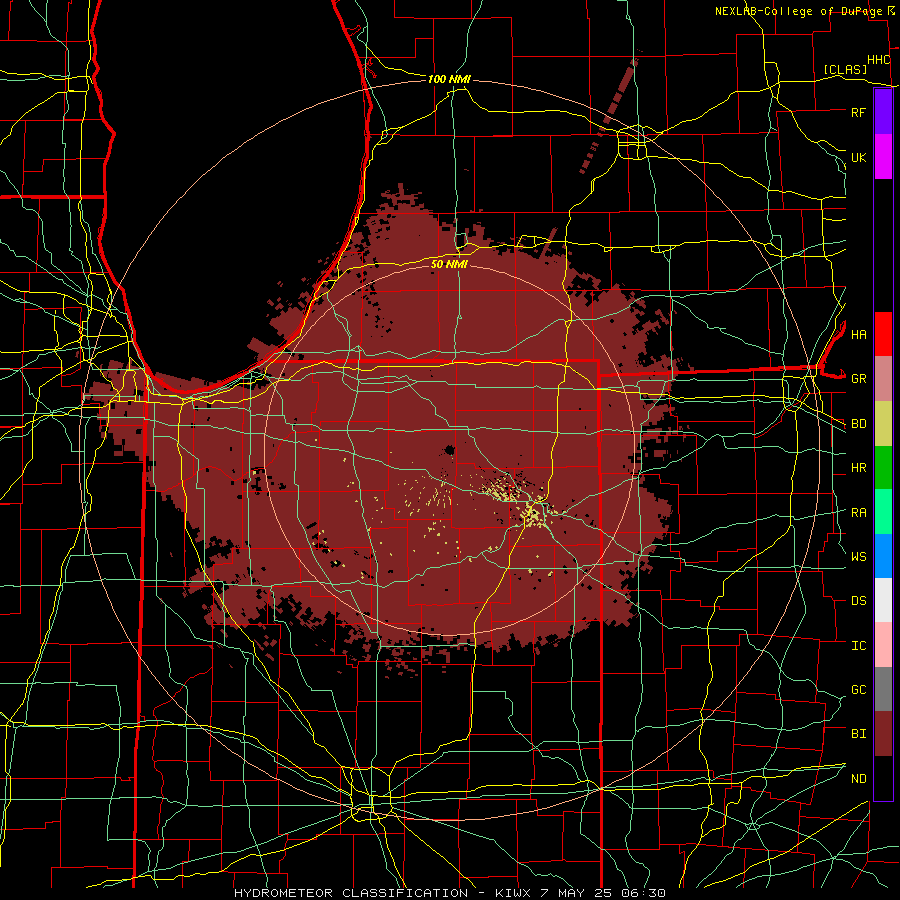Click the HA legend label
This screenshot has width=900, height=900.
[x=859, y=334]
